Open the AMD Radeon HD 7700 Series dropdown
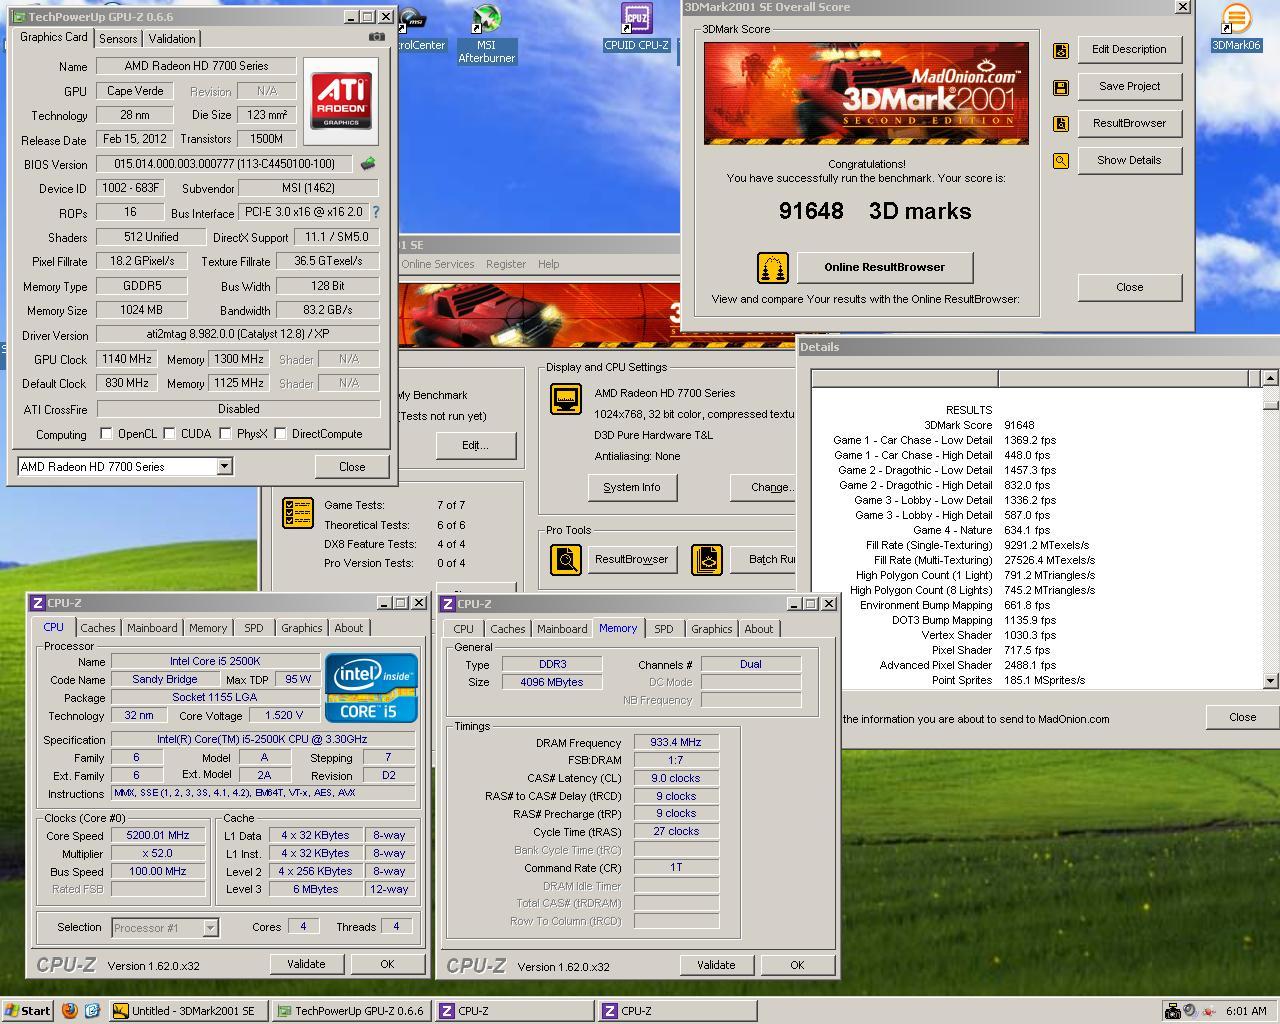The width and height of the screenshot is (1280, 1024). (224, 466)
